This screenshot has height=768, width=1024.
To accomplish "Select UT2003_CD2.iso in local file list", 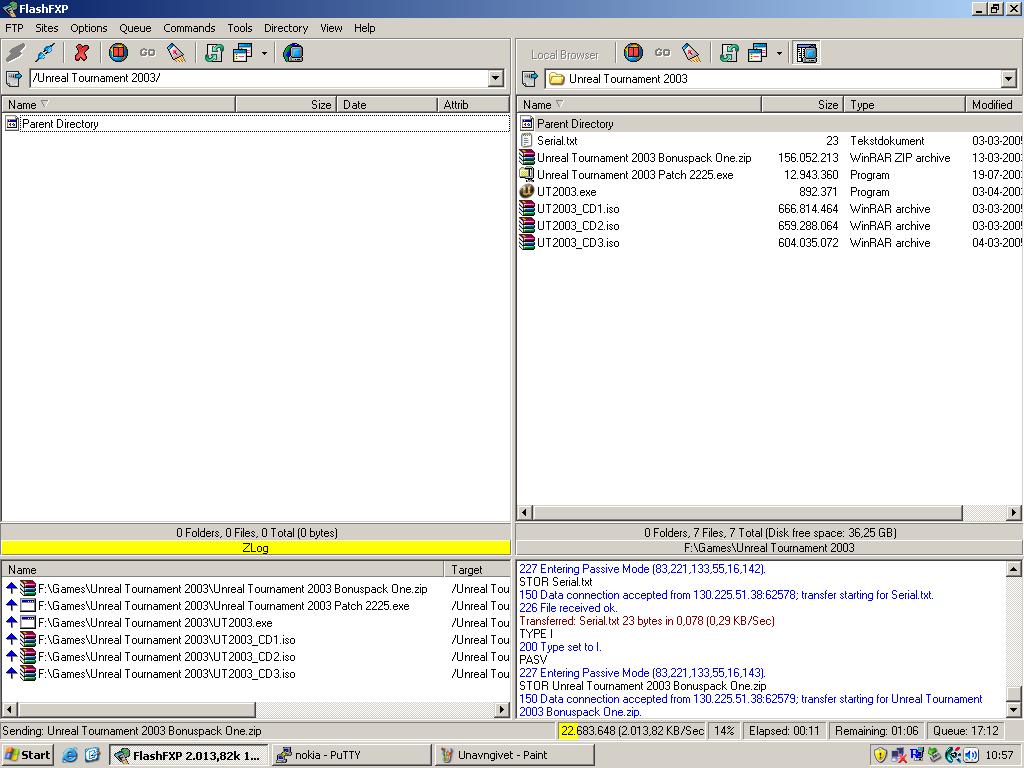I will click(769, 225).
